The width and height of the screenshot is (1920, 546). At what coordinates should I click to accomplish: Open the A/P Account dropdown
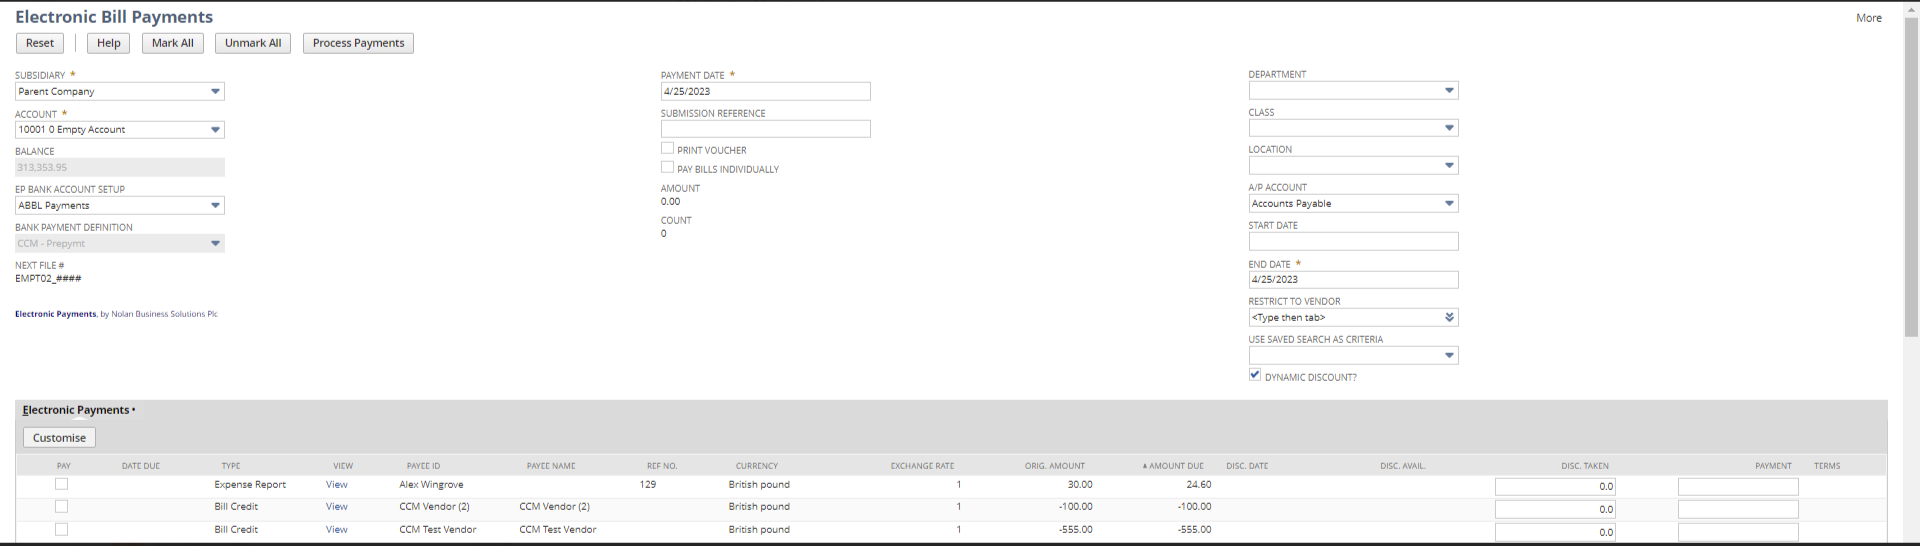[1449, 204]
